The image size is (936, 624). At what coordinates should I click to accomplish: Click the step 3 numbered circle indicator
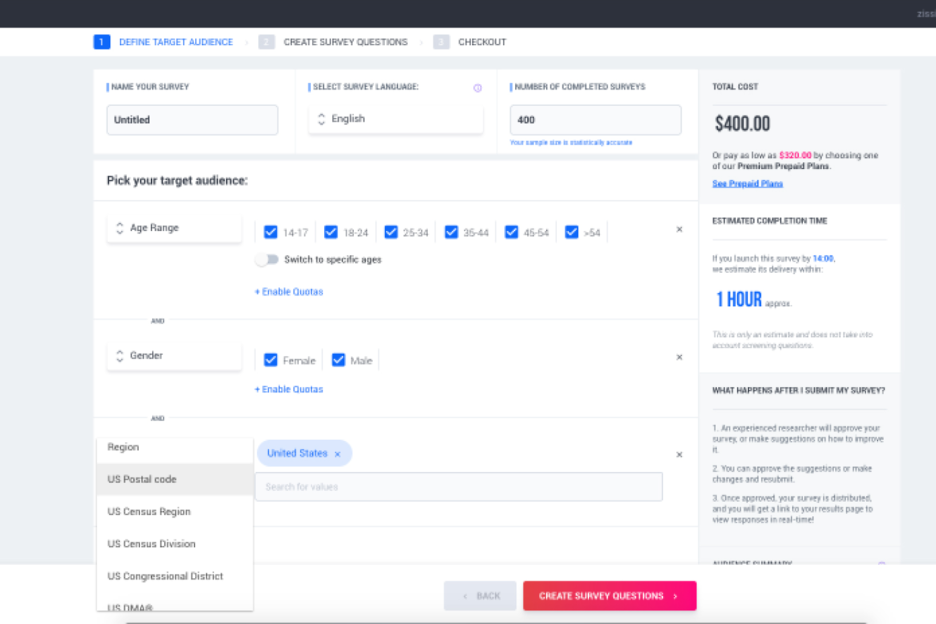pos(442,42)
